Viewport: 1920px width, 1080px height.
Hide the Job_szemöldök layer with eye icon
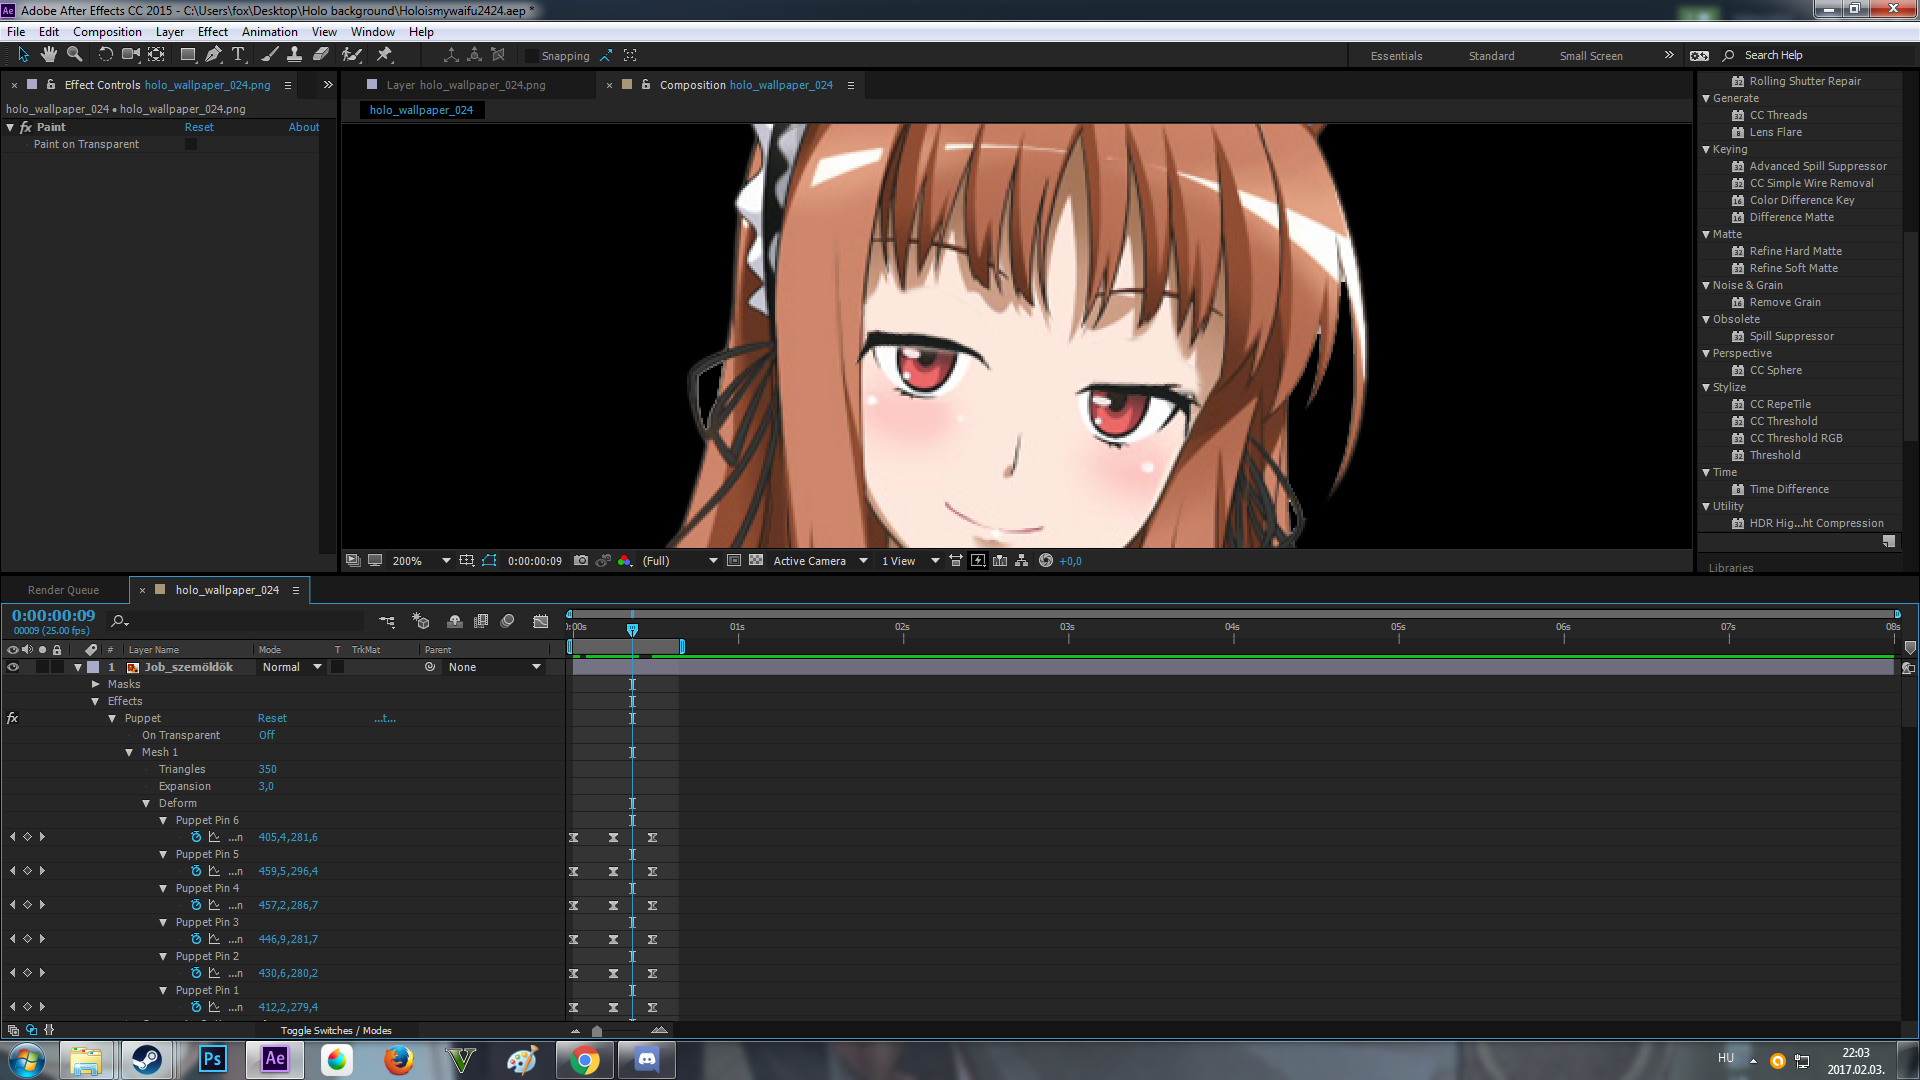pyautogui.click(x=13, y=667)
